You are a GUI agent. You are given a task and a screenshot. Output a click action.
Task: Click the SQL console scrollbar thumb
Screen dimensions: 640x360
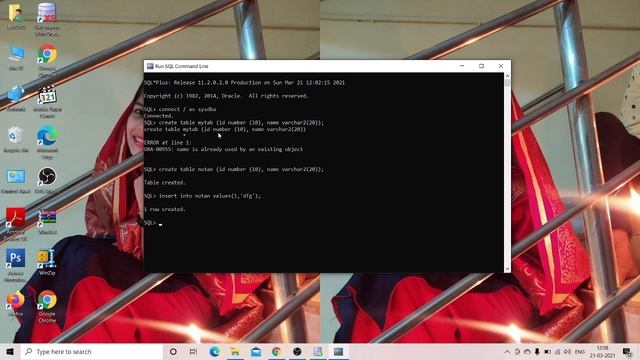507,83
